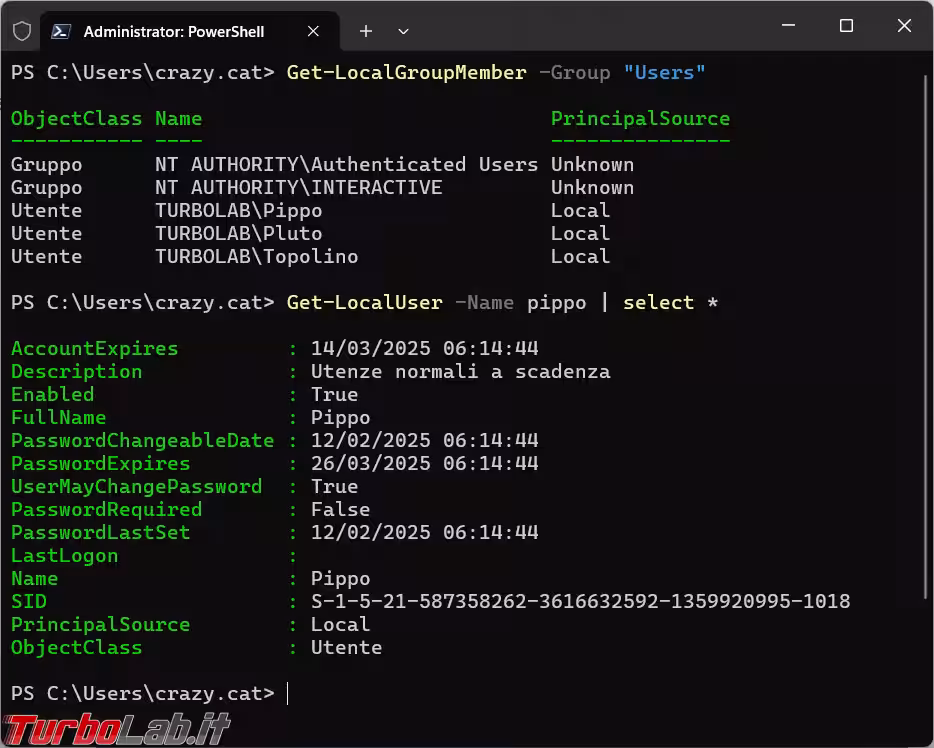Click the Get-LocalUser command text
934x748 pixels.
(364, 302)
